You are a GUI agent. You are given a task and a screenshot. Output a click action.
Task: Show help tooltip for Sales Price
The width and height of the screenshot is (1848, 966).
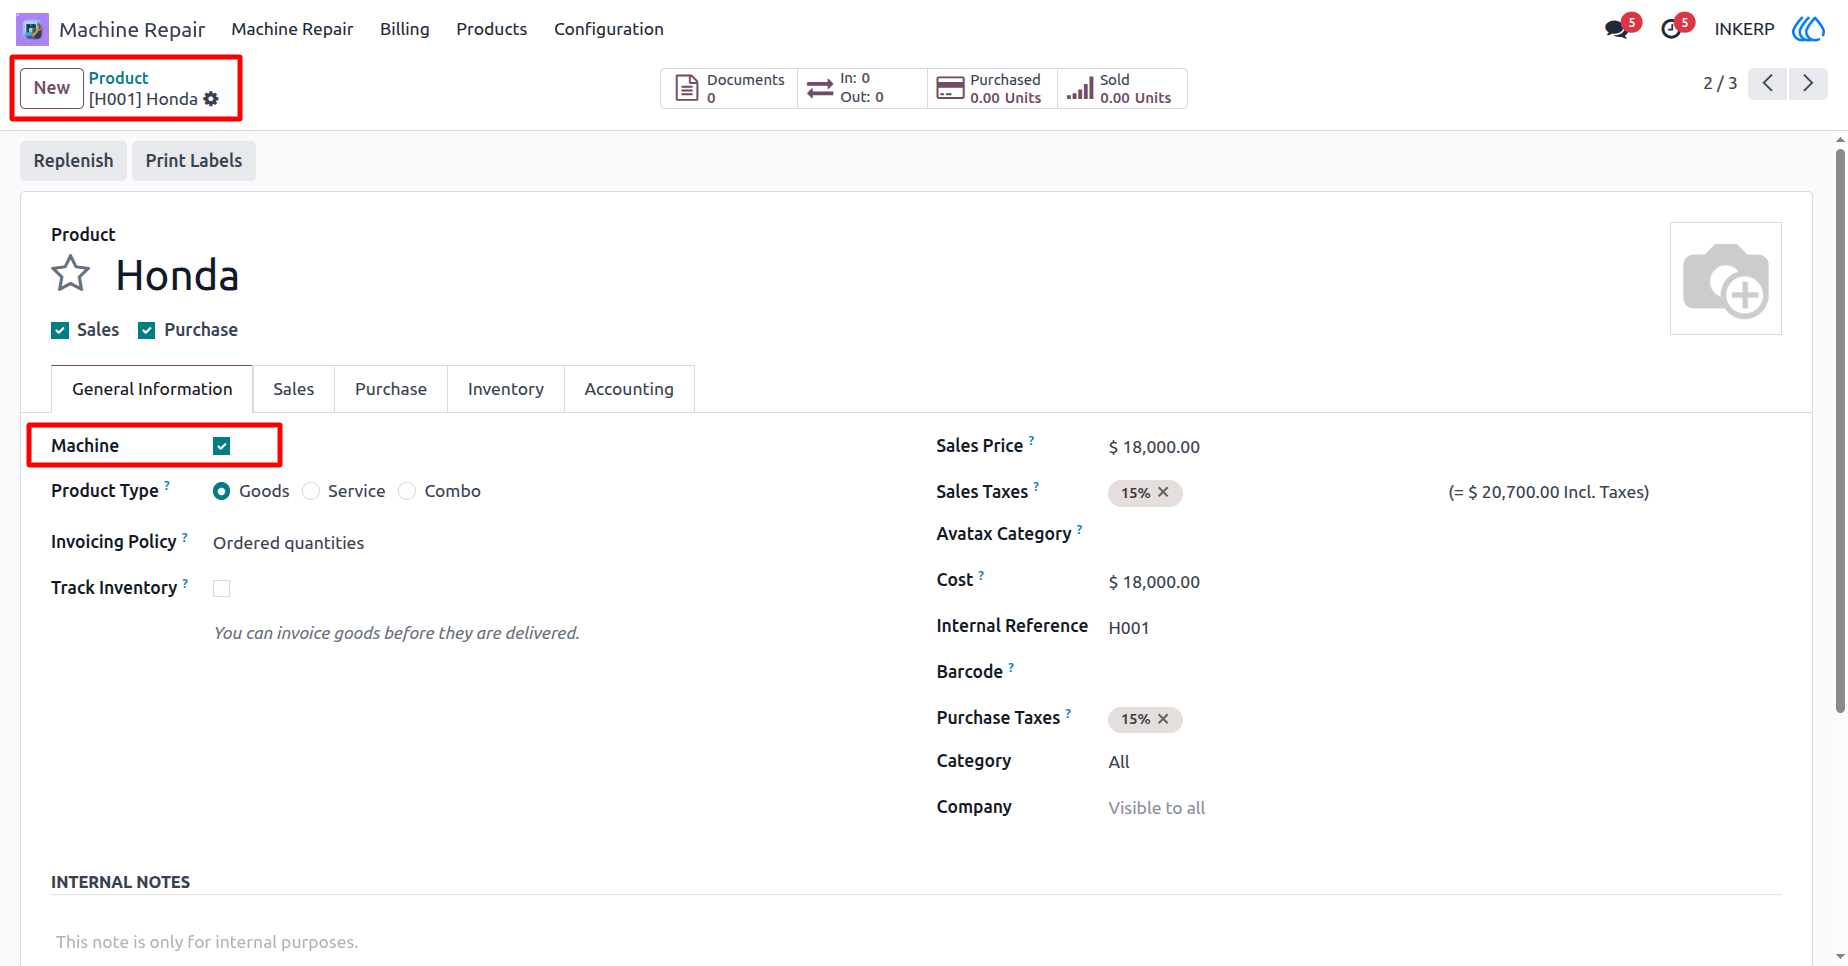pos(1032,440)
